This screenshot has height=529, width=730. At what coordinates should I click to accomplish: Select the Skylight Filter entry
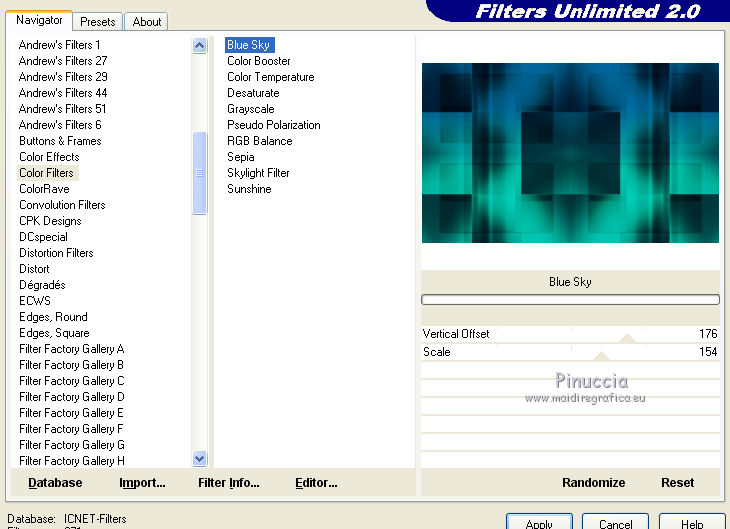coord(258,173)
